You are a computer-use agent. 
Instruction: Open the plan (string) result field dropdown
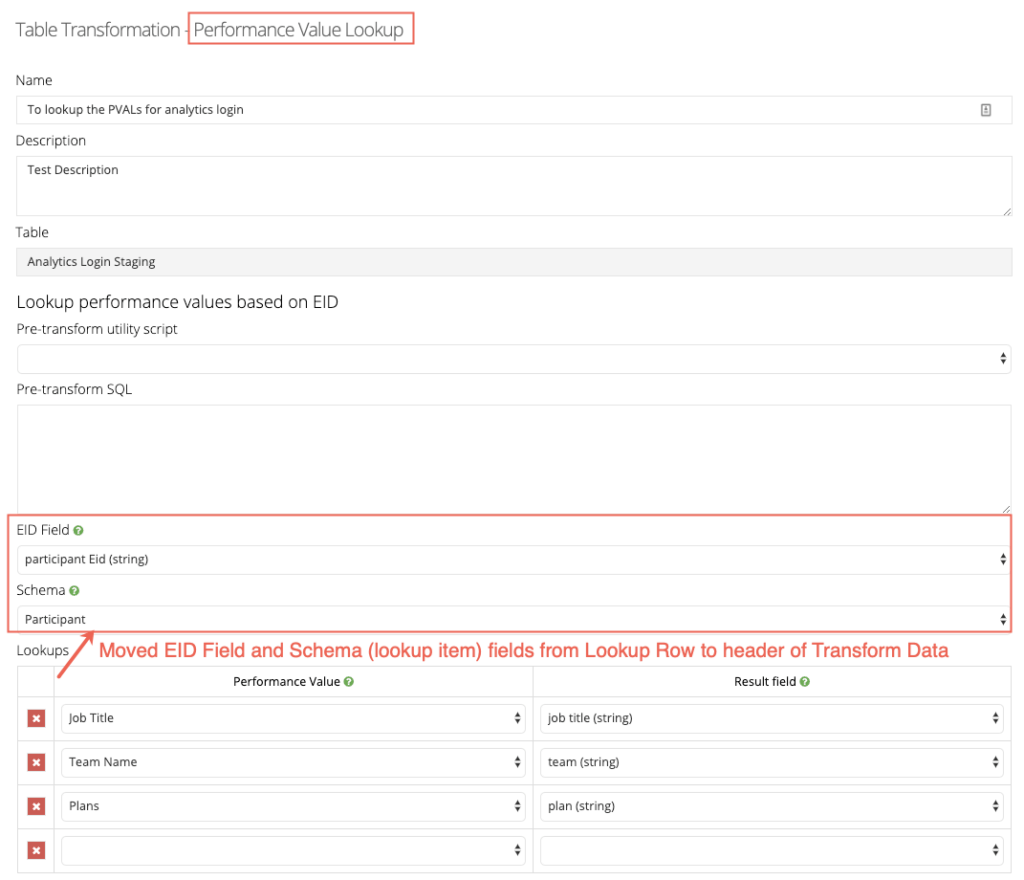772,806
